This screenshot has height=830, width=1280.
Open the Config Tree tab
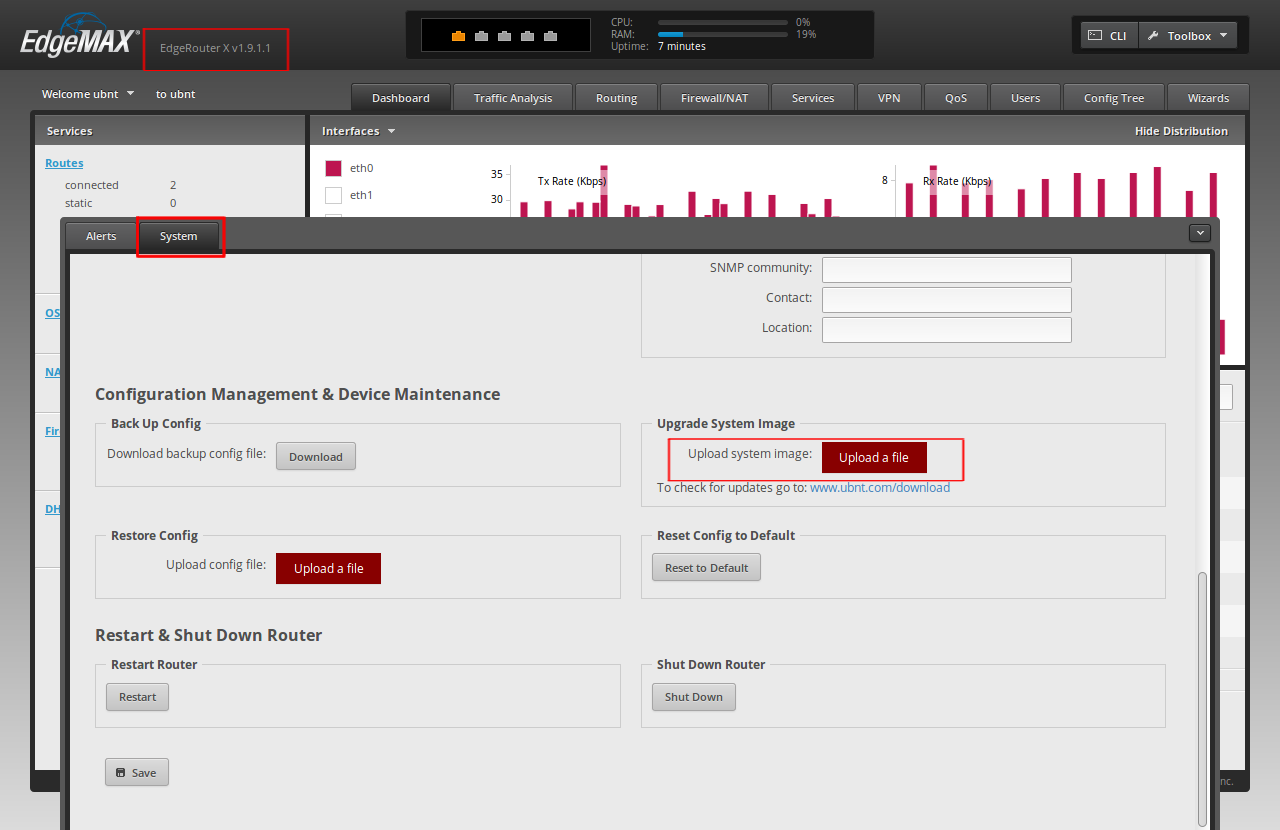pos(1114,97)
